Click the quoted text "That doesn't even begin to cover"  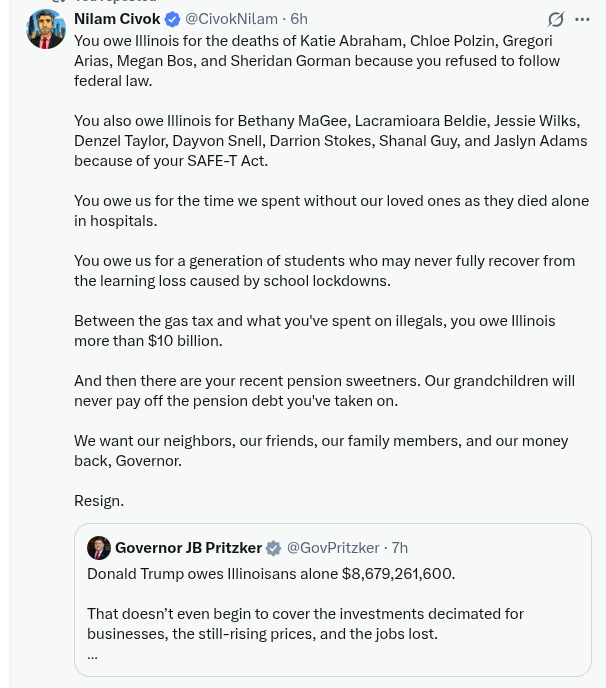(x=305, y=623)
